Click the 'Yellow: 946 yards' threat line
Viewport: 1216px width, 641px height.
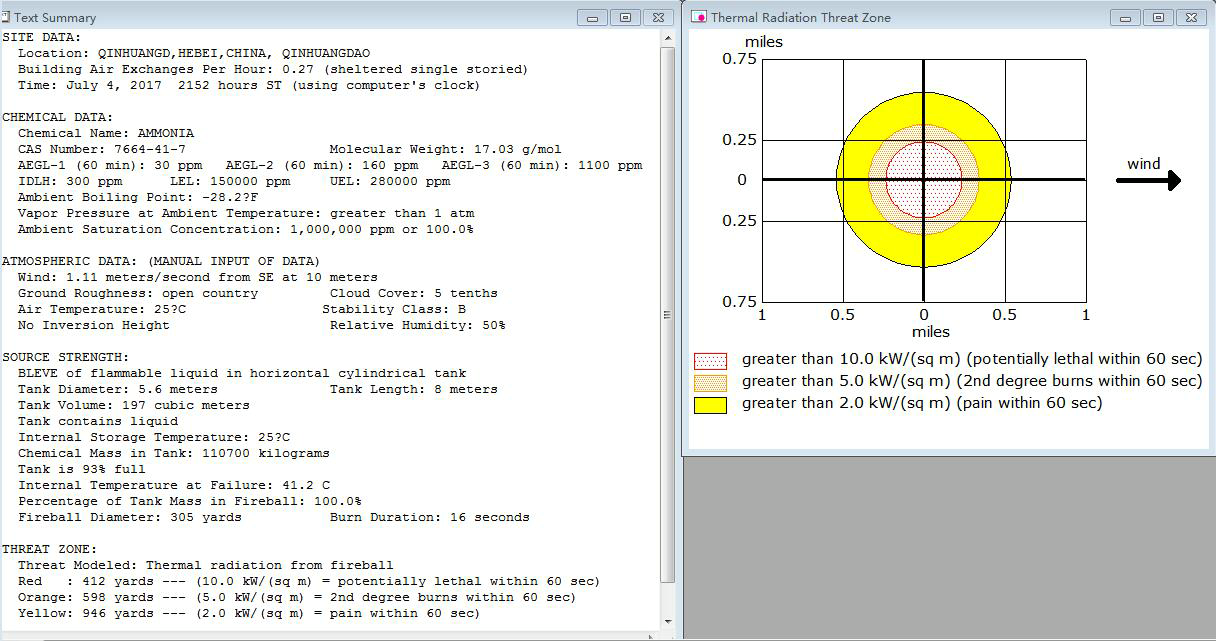point(249,613)
